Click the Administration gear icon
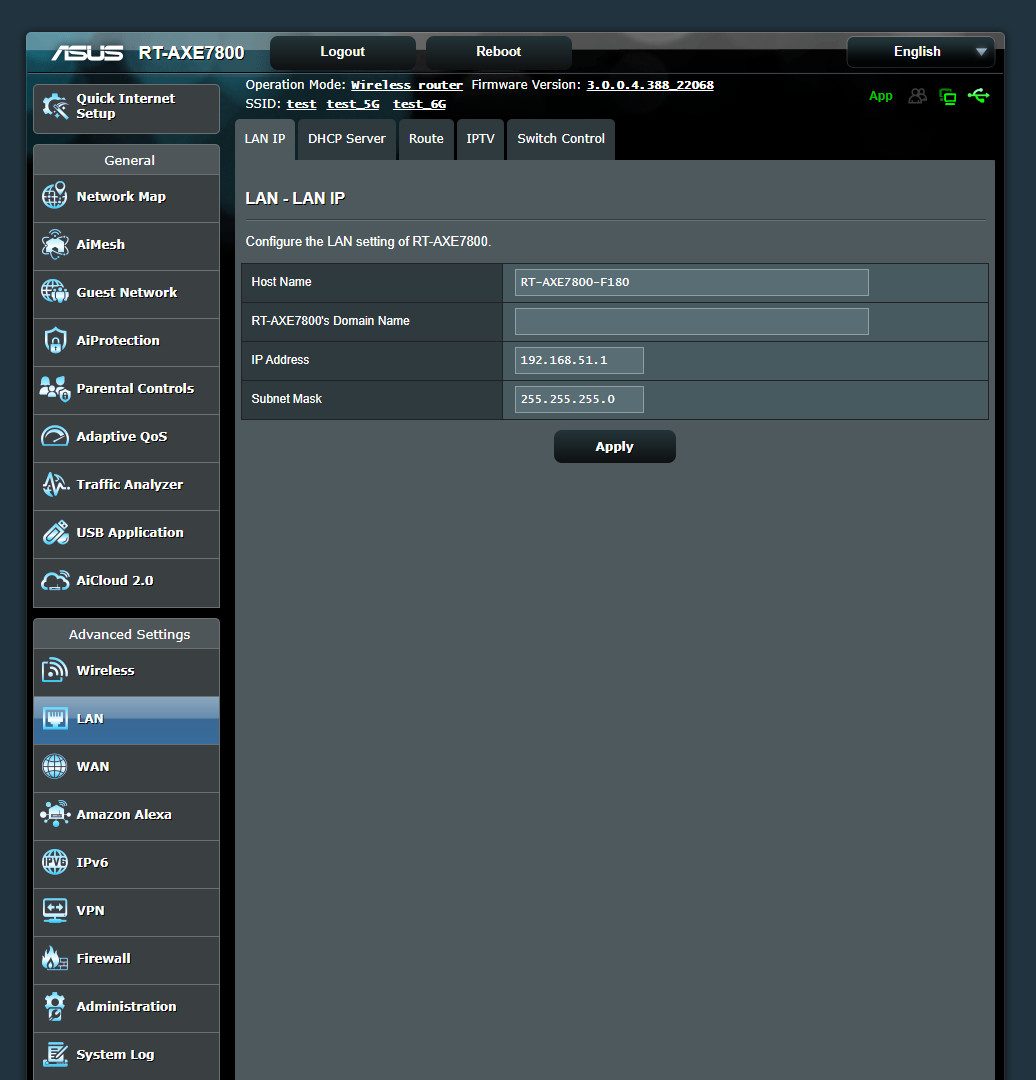Screen dimensions: 1036x1080 pos(54,1006)
